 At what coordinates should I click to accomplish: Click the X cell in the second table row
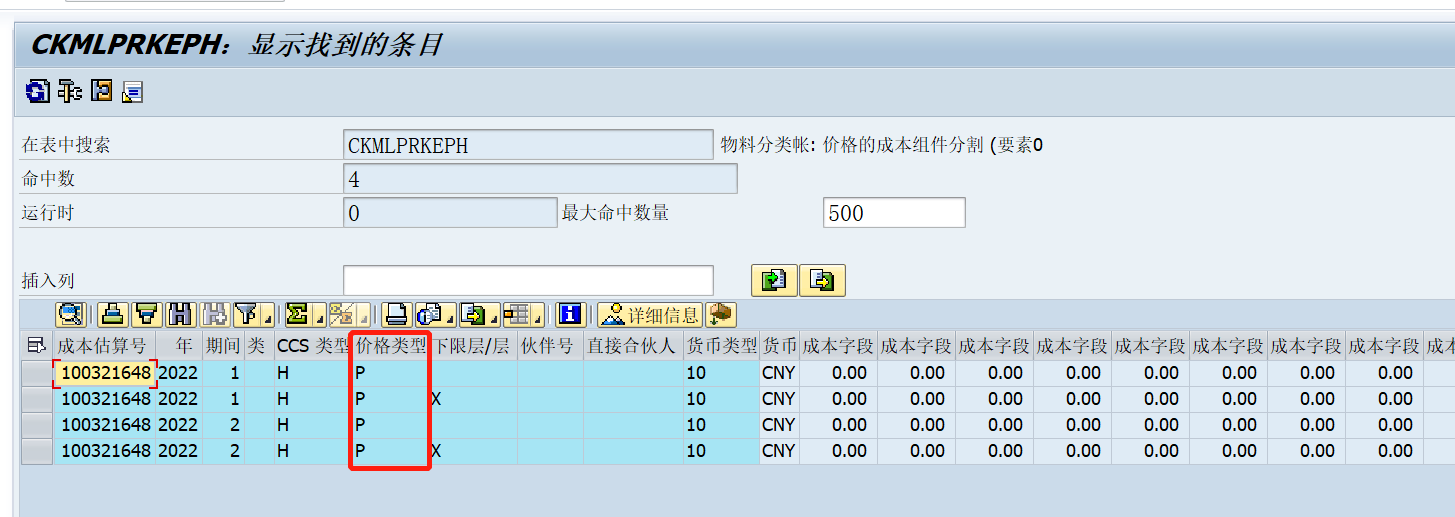pos(472,399)
